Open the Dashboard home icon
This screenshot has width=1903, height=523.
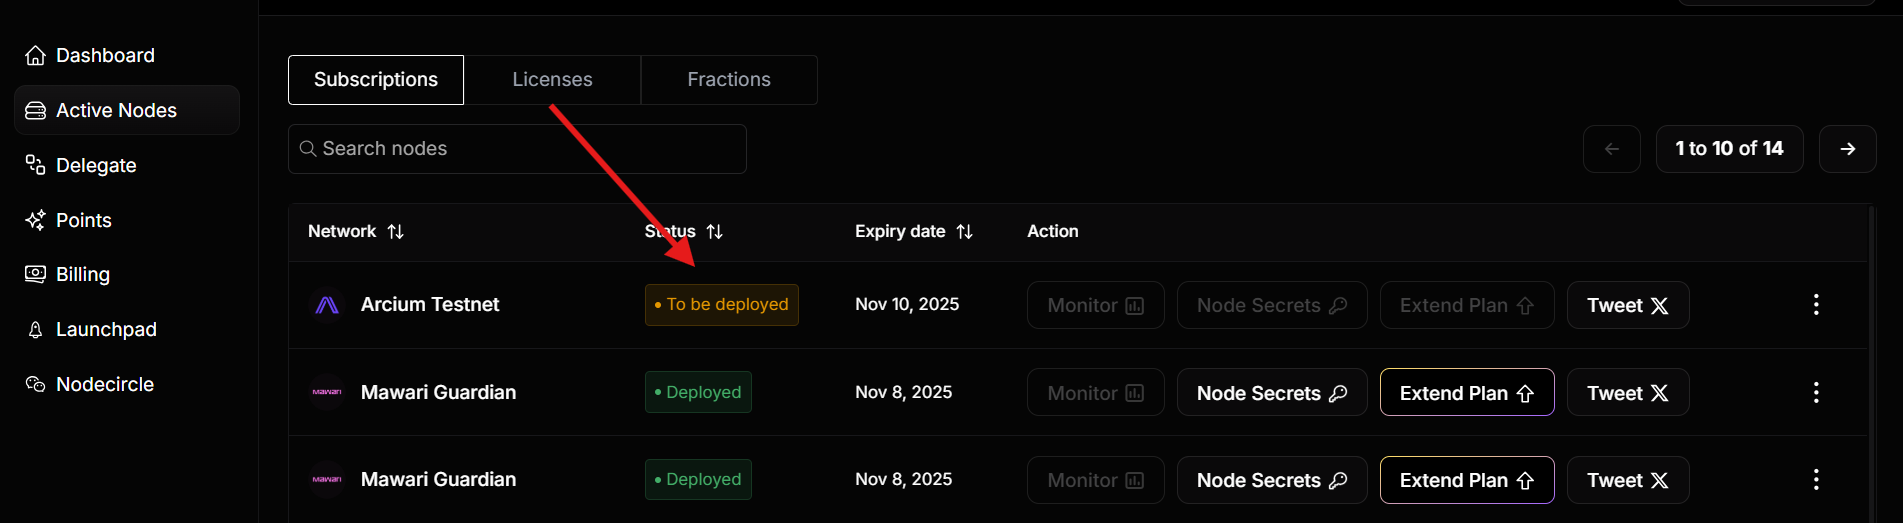(x=35, y=56)
